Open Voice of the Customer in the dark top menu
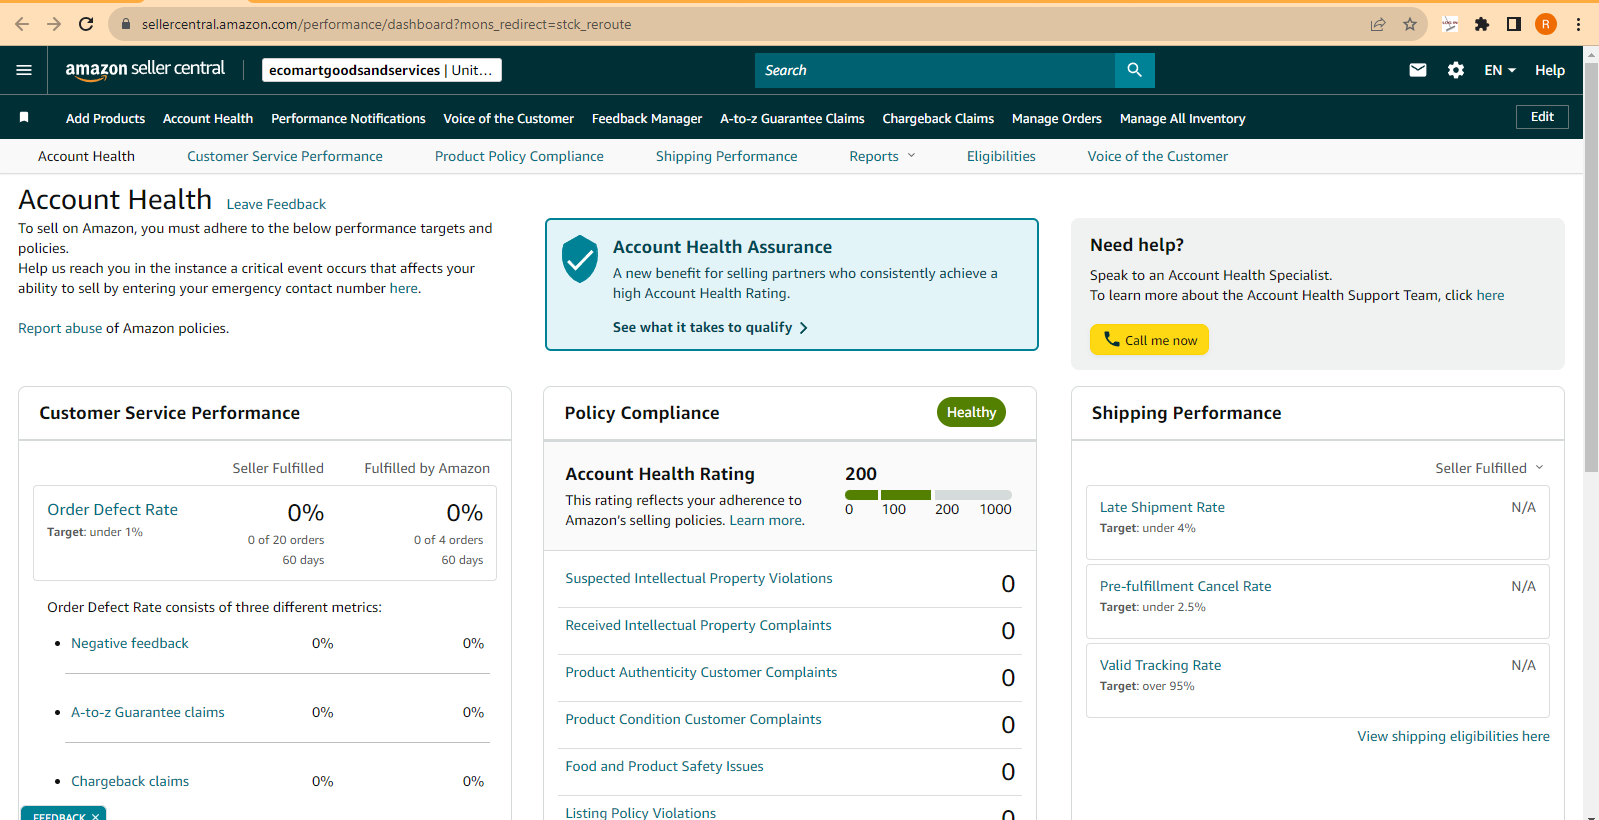 pos(508,118)
